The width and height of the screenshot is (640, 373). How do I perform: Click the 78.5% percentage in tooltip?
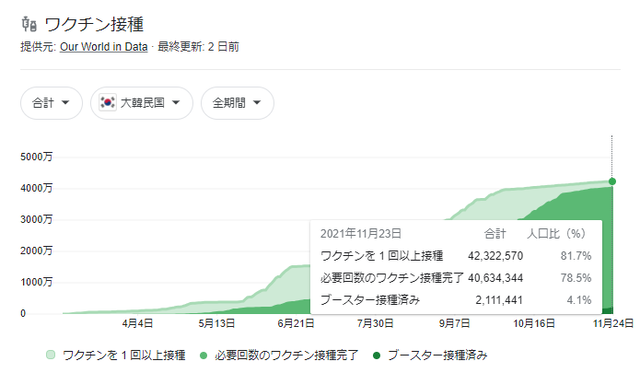[x=576, y=278]
